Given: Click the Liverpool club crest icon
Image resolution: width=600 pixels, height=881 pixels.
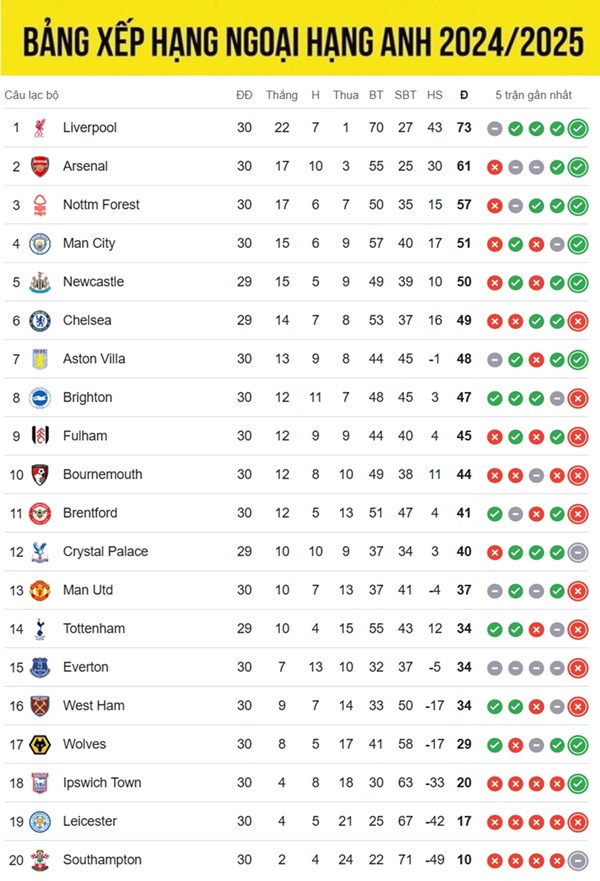Looking at the screenshot, I should point(40,128).
